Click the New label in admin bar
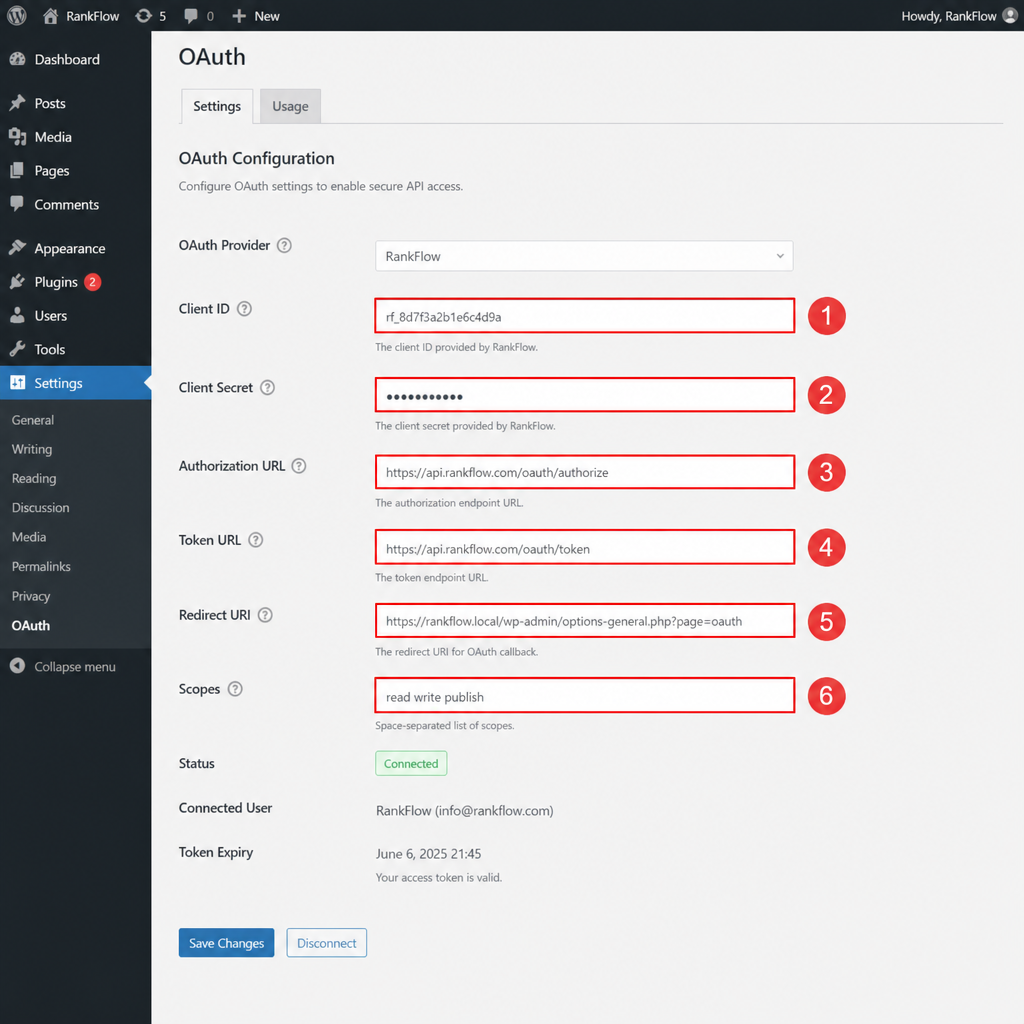1024x1024 pixels. (267, 16)
